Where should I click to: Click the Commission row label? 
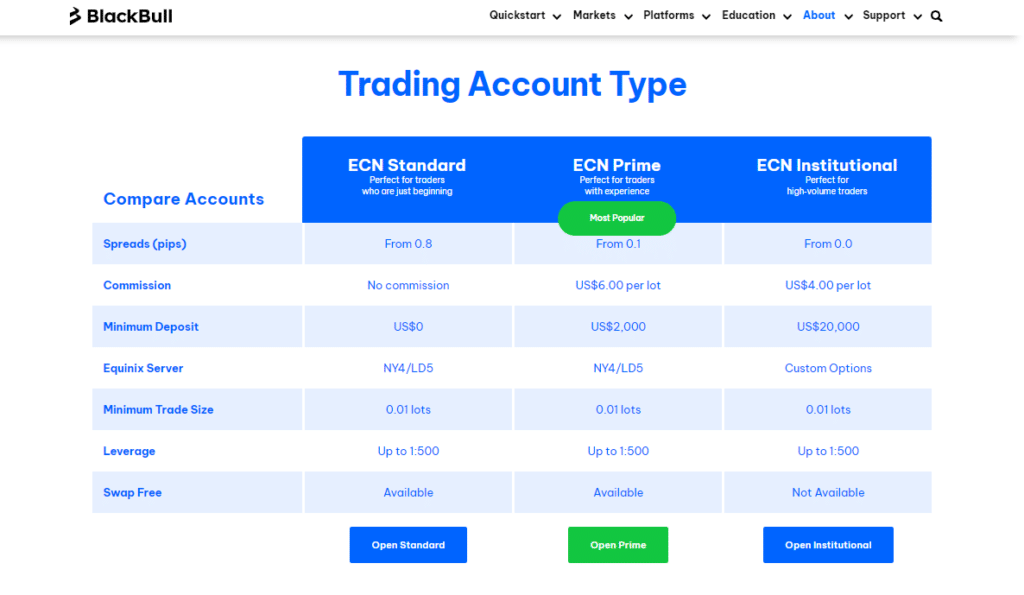point(137,285)
